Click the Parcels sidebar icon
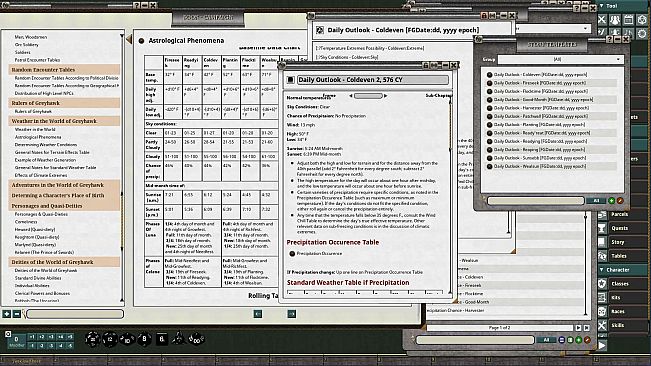 [x=602, y=215]
